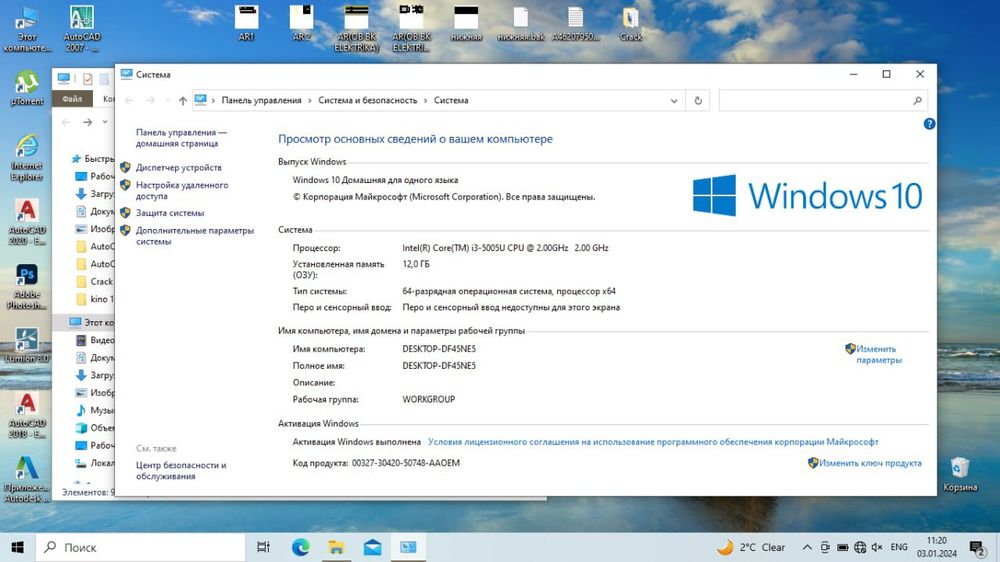Screen dimensions: 1000x562
Task: Click forward arrow in System window
Action: [x=151, y=100]
